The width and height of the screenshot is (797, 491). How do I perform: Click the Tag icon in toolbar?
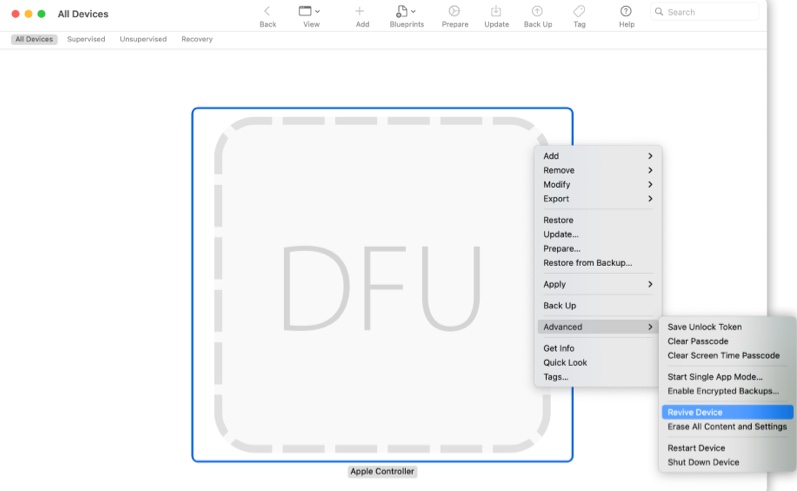click(x=579, y=11)
